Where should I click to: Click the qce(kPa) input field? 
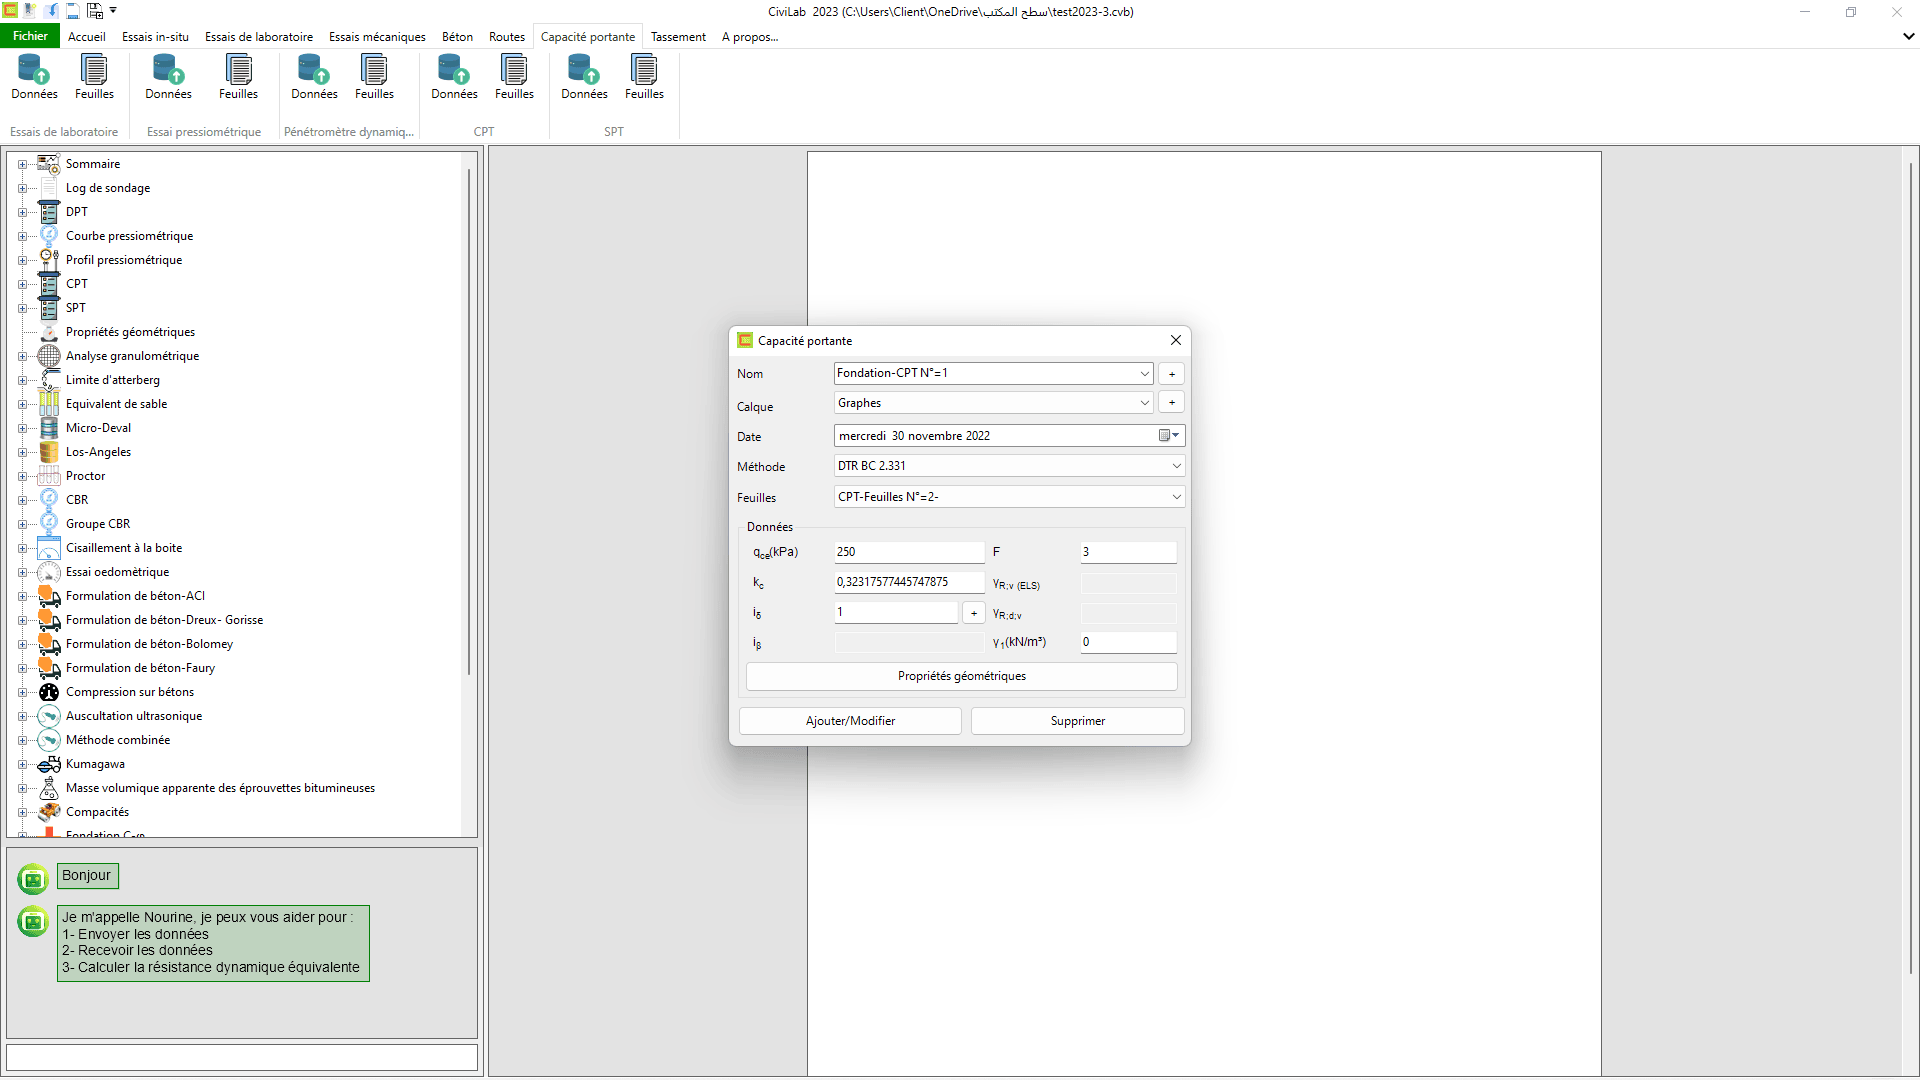(909, 552)
